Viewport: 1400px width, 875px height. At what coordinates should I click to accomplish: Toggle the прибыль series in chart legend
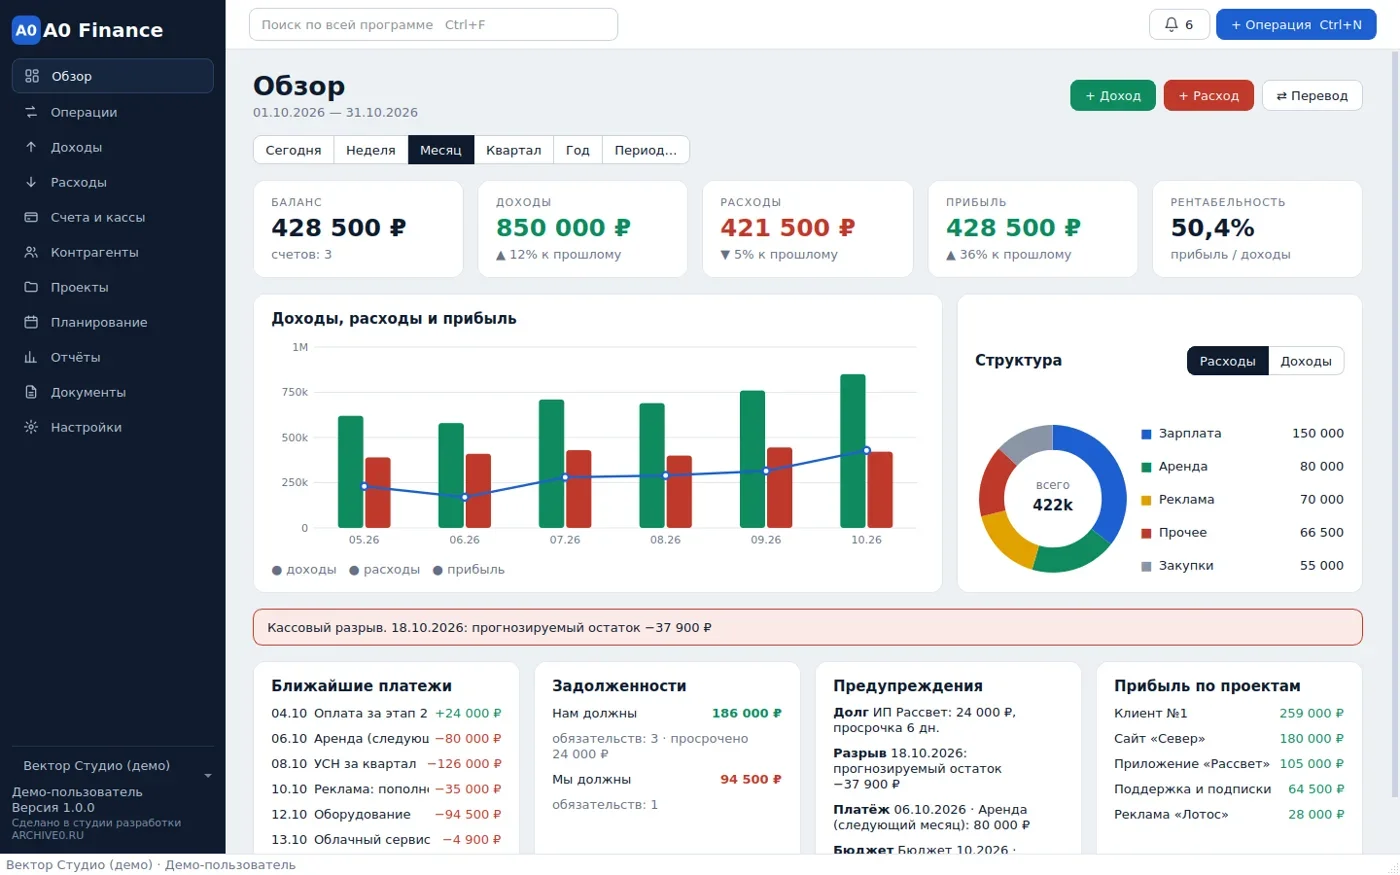coord(468,570)
